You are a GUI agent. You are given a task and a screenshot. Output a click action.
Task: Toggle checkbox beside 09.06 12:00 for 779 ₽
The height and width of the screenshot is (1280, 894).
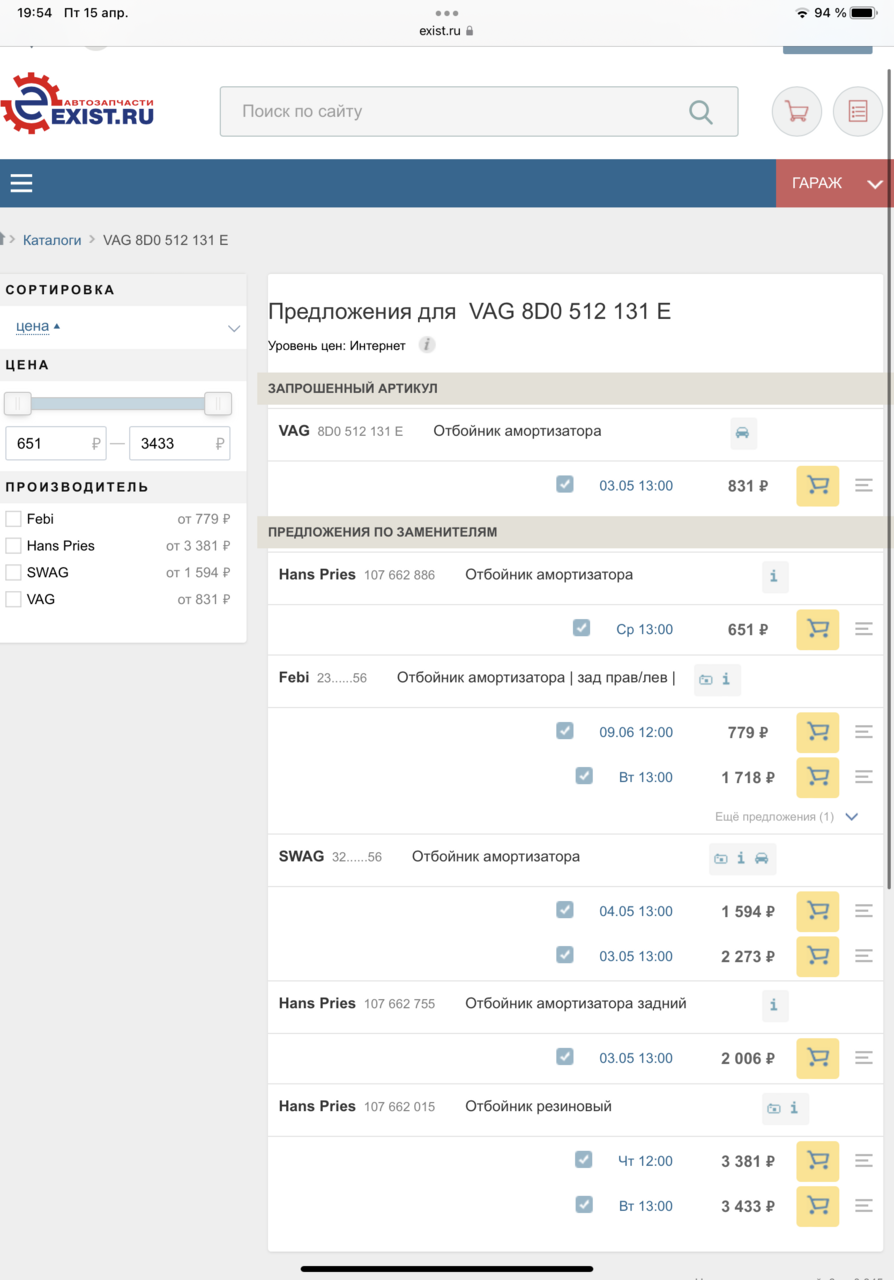(565, 730)
